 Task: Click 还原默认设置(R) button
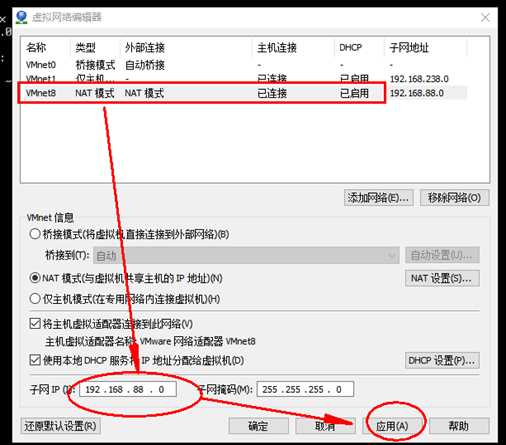pos(60,426)
